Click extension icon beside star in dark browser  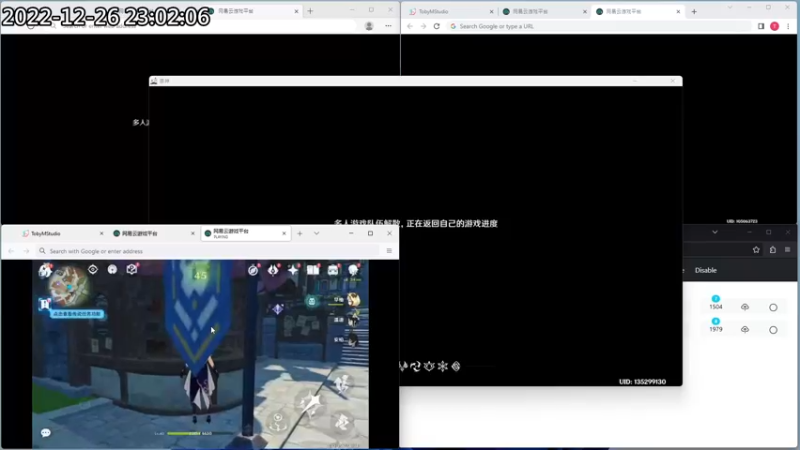[772, 249]
